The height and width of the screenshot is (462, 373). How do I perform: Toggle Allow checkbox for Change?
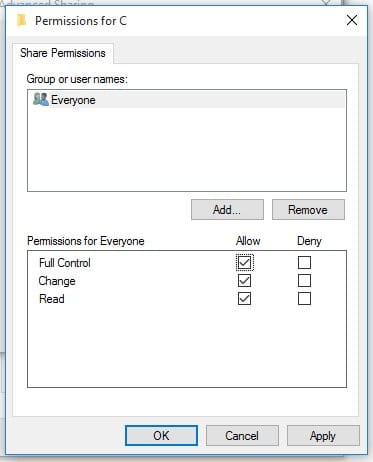pos(244,281)
